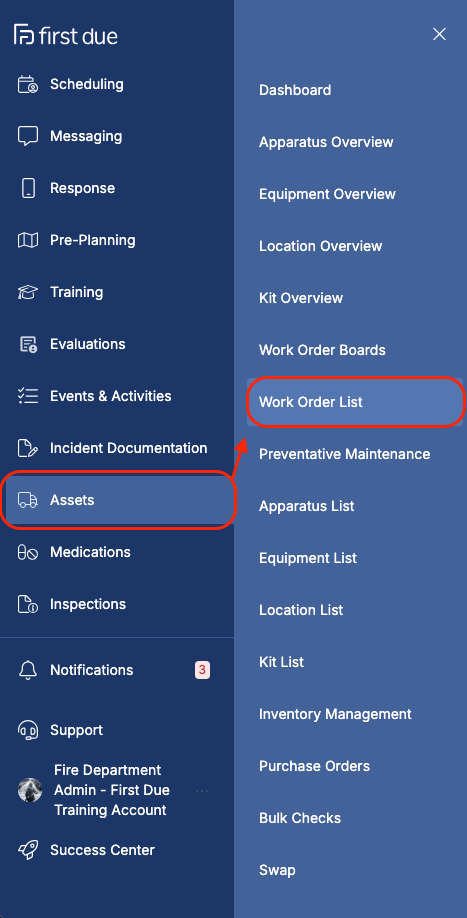
Task: Click the Support headset icon
Action: 28,730
